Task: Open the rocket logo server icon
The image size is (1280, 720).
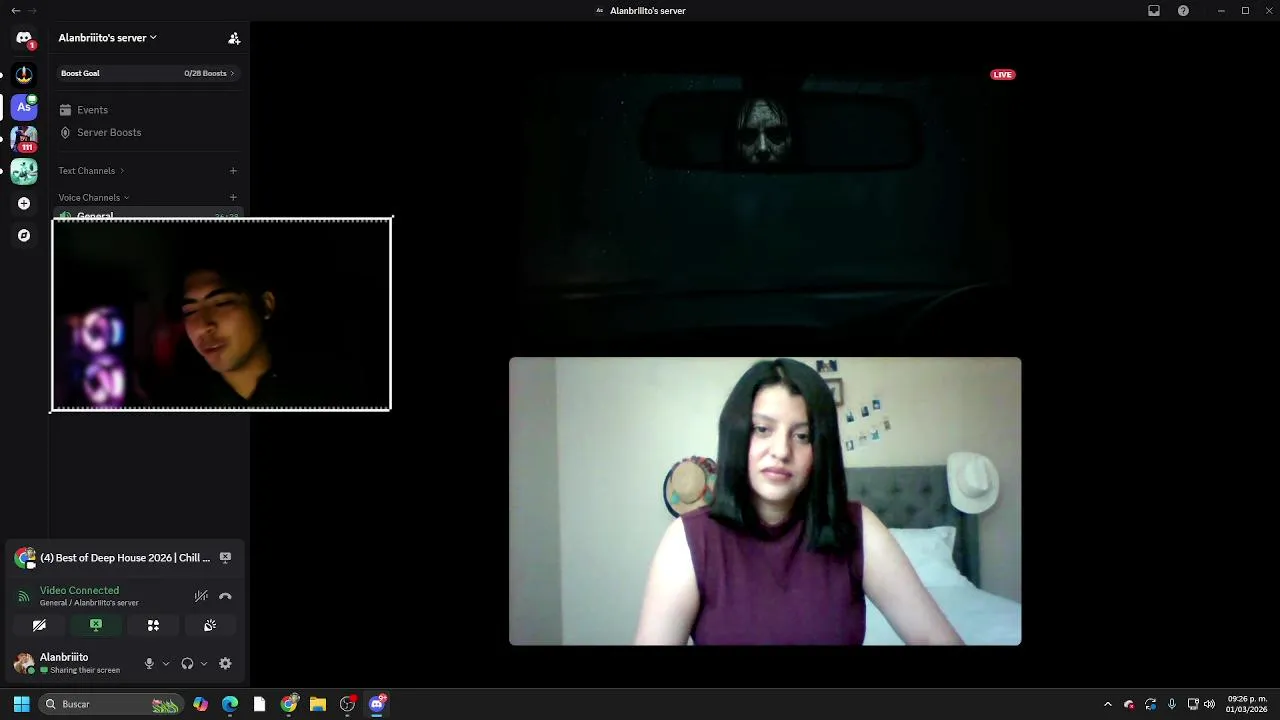Action: point(24,74)
